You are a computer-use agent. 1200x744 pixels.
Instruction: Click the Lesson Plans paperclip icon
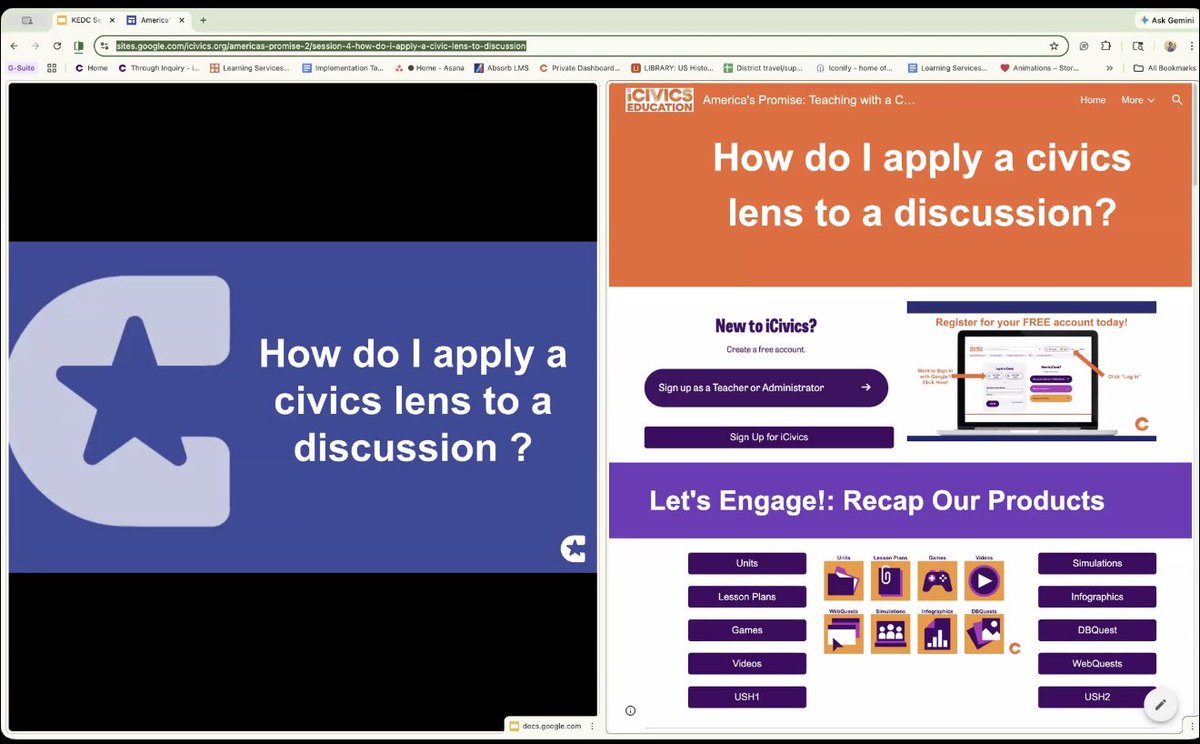(890, 581)
